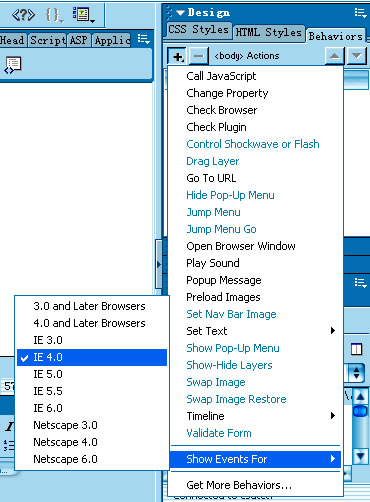Click the ordered list icon at left
The width and height of the screenshot is (370, 502).
point(9,445)
